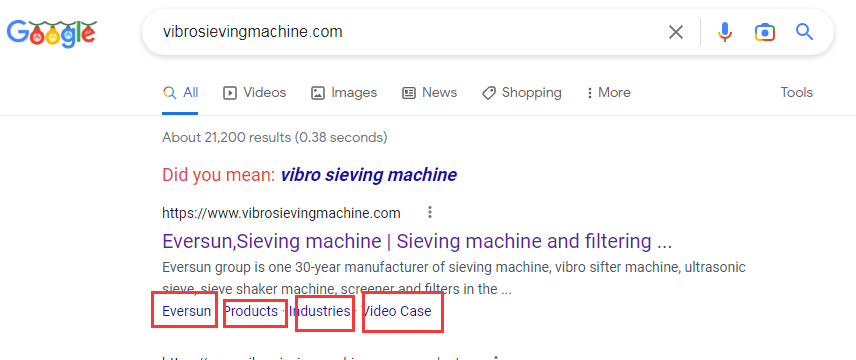The width and height of the screenshot is (856, 360).
Task: Clear the search box with X icon
Action: click(676, 32)
